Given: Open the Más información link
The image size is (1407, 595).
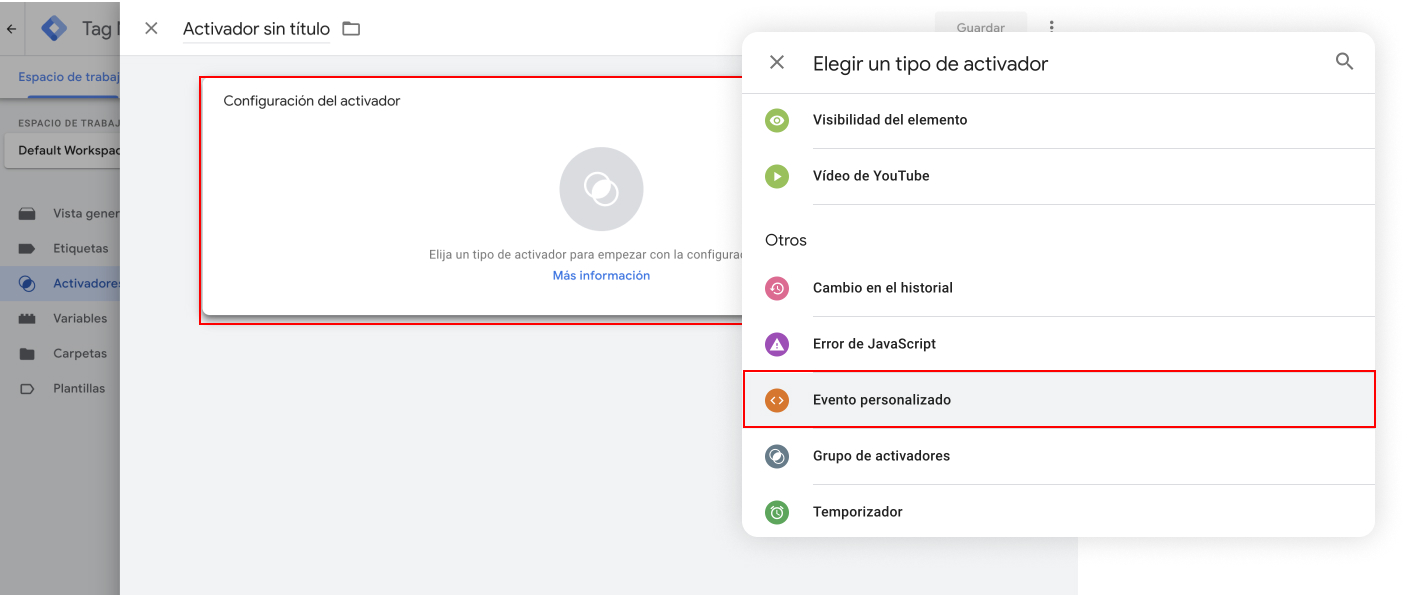Looking at the screenshot, I should (x=601, y=276).
